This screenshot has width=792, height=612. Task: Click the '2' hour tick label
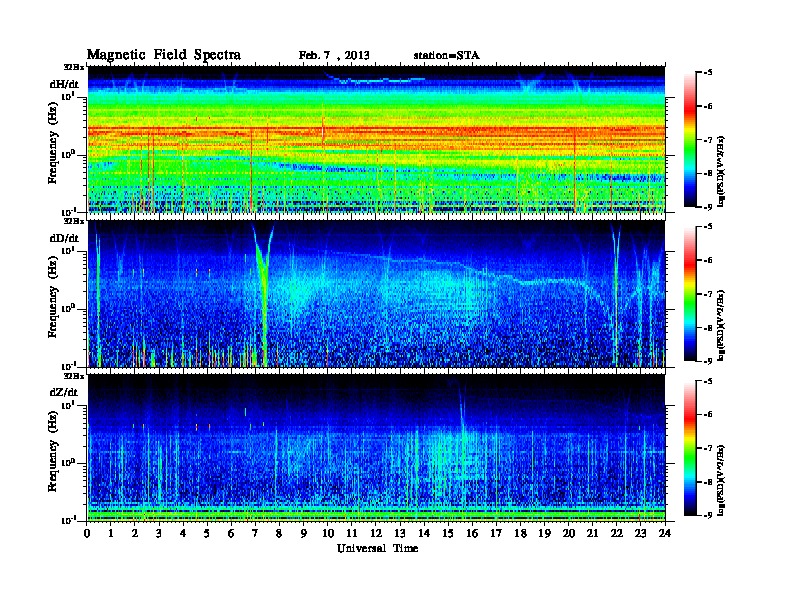pos(135,533)
